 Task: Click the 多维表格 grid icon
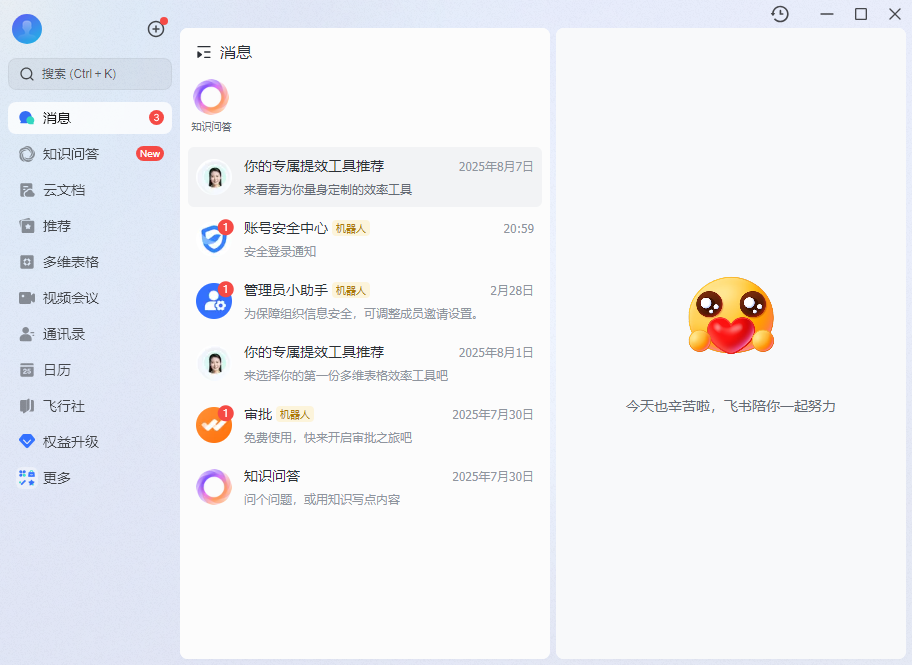click(27, 262)
